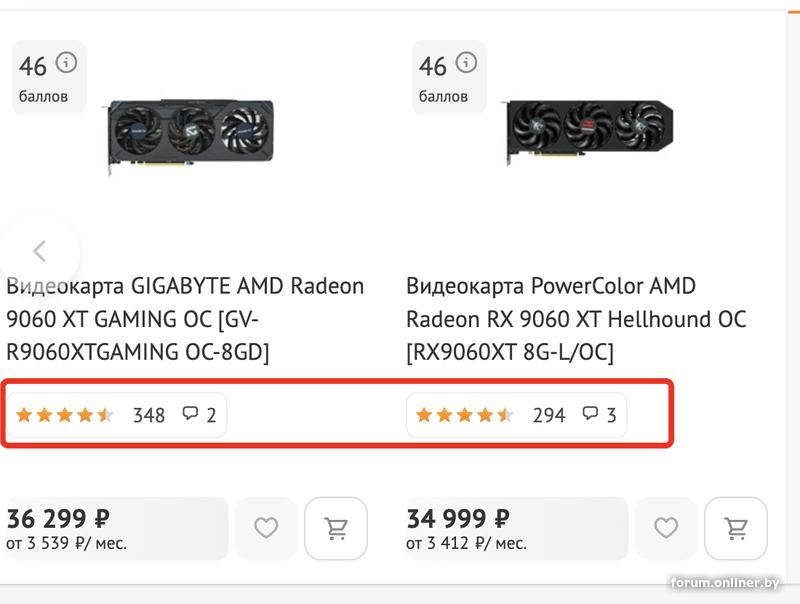
Task: Add GIGABYTE card to favorites with heart
Action: (266, 528)
